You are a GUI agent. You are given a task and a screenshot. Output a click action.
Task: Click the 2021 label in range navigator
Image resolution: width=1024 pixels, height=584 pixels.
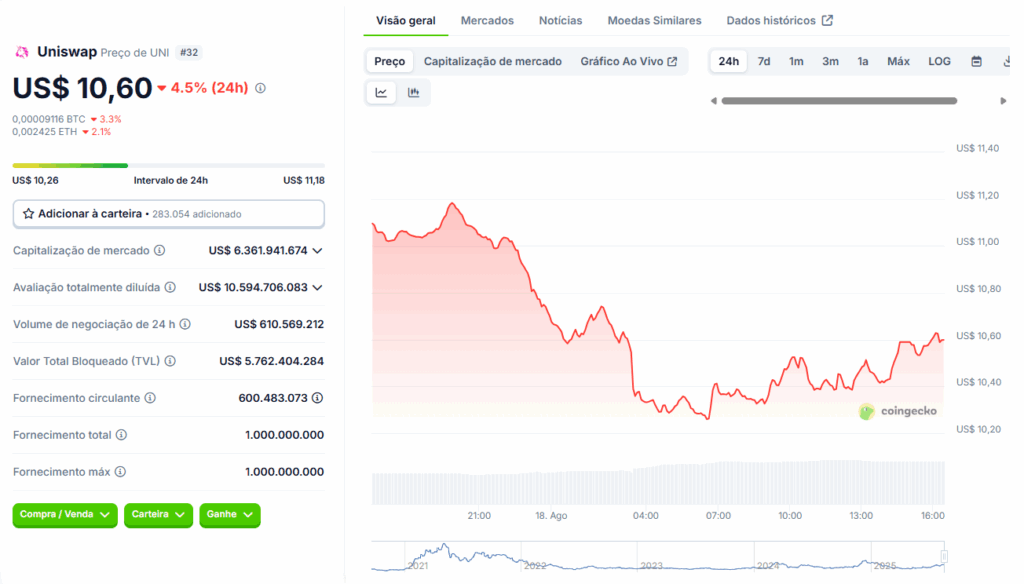418,566
